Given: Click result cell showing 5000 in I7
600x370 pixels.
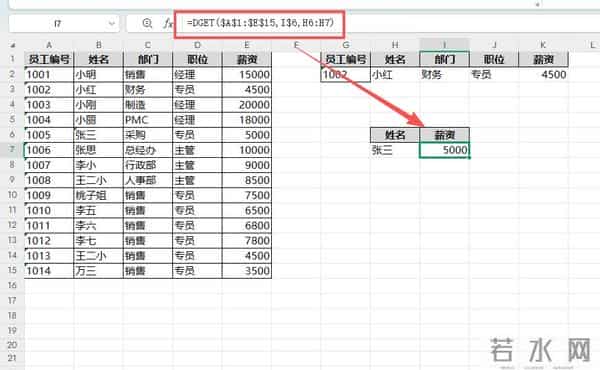Looking at the screenshot, I should [445, 150].
